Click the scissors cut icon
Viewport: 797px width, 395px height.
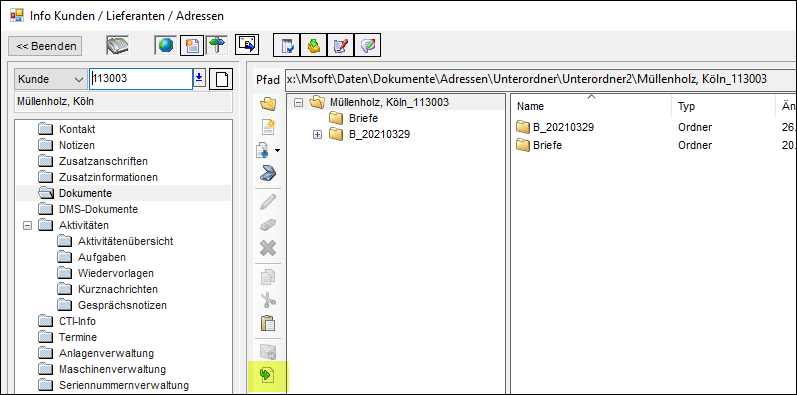pyautogui.click(x=268, y=300)
